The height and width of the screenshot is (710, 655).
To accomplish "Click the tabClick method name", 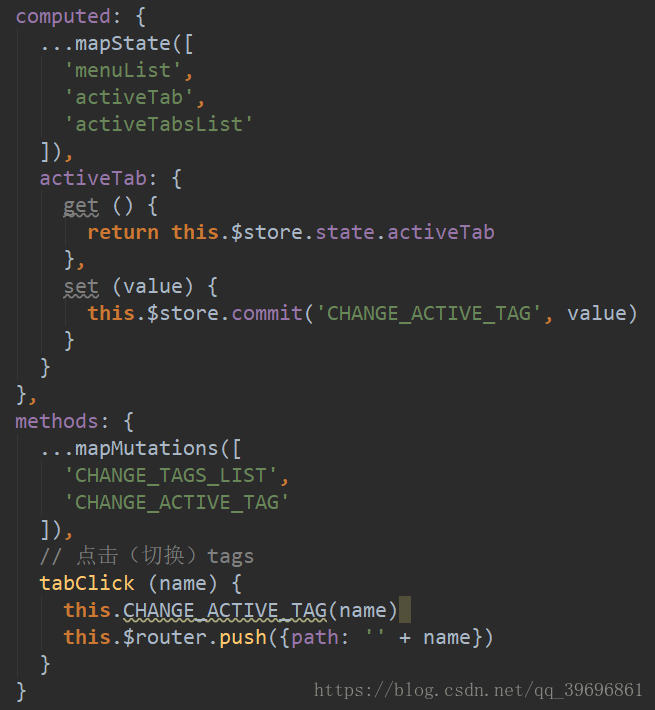I will pyautogui.click(x=87, y=584).
